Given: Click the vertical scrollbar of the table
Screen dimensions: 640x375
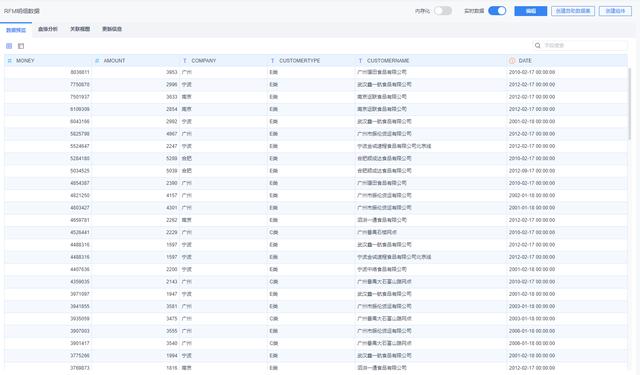Looking at the screenshot, I should pyautogui.click(x=630, y=104).
